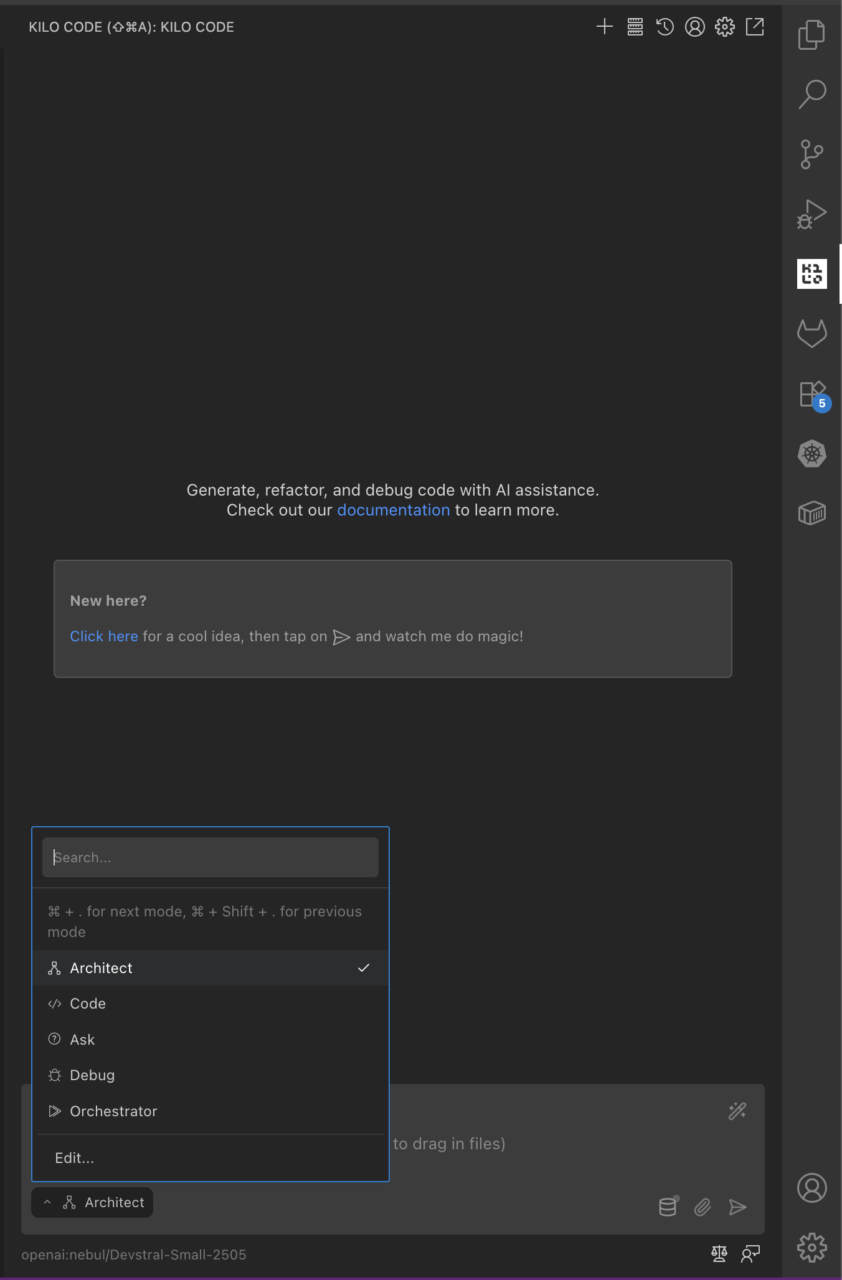842x1280 pixels.
Task: Open the Extensions view showing 5 updates
Action: 811,393
